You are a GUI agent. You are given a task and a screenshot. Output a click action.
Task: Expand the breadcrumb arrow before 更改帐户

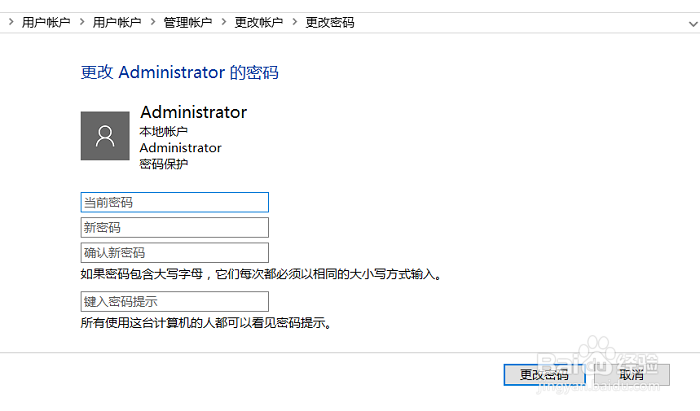point(223,22)
